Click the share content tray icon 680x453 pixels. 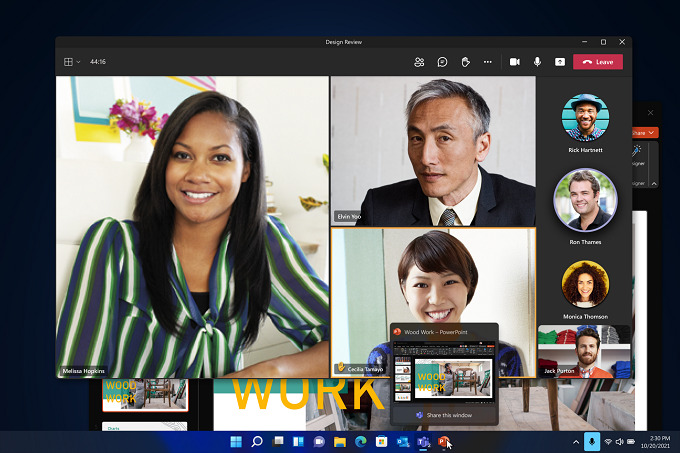560,62
